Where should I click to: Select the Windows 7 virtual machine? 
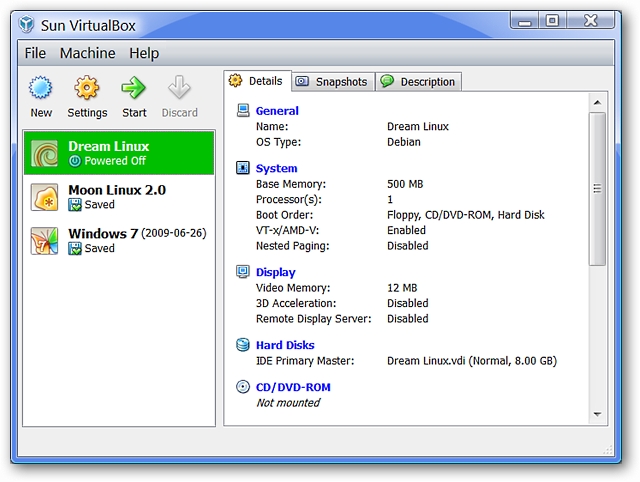pyautogui.click(x=119, y=240)
